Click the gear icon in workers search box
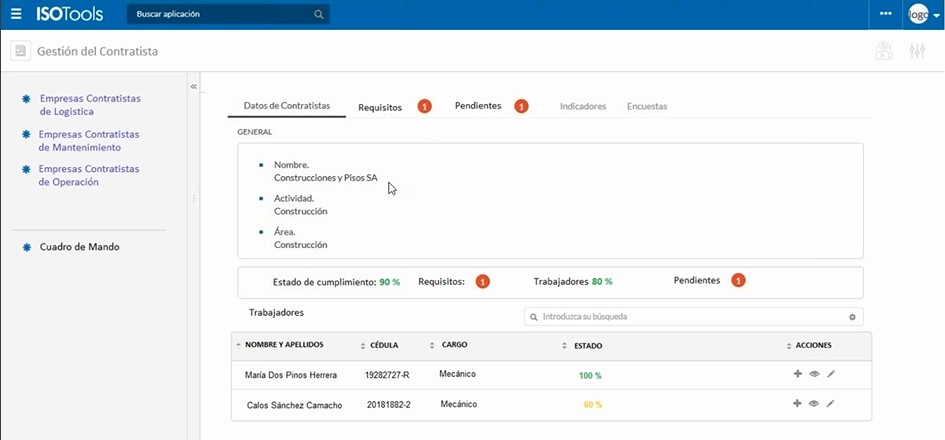This screenshot has width=945, height=440. tap(853, 317)
